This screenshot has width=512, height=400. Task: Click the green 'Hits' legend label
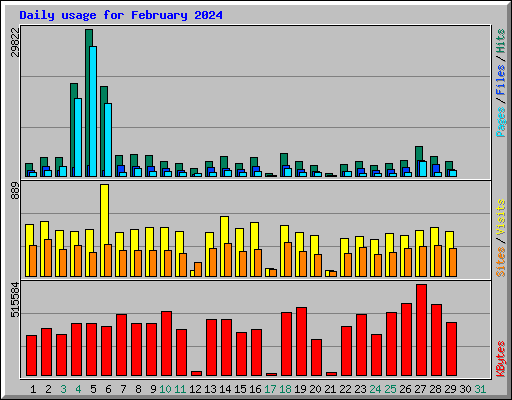[500, 41]
